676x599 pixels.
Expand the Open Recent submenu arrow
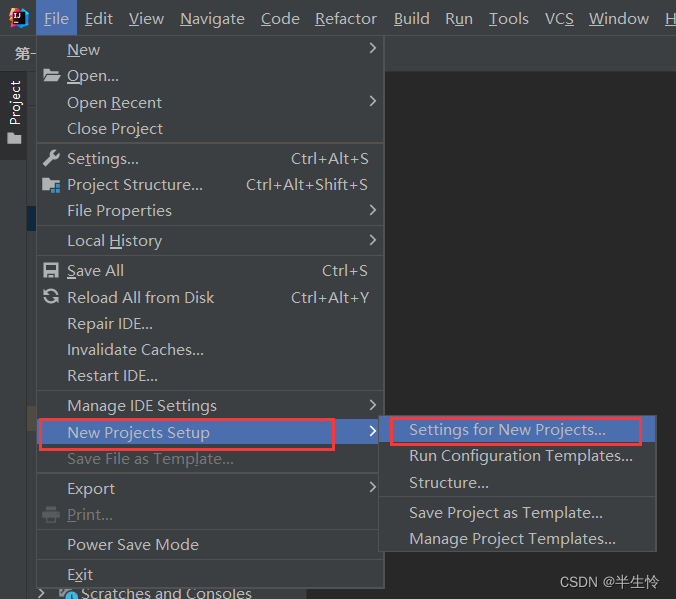tap(372, 101)
